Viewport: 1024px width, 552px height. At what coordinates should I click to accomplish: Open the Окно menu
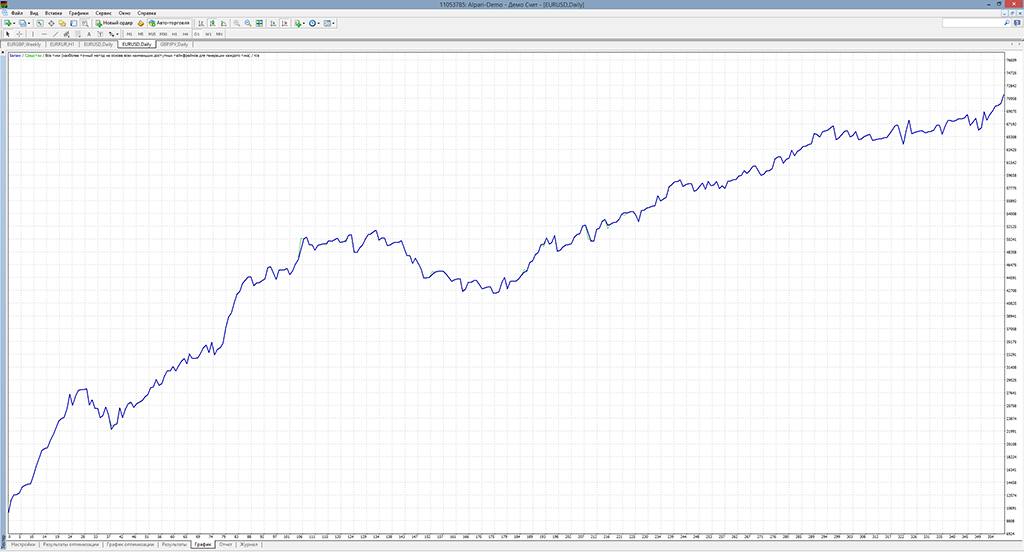[124, 13]
